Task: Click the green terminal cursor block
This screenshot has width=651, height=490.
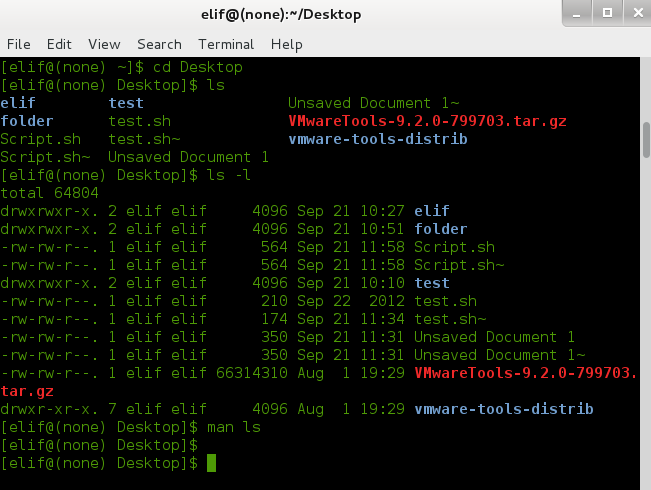Action: pos(211,463)
